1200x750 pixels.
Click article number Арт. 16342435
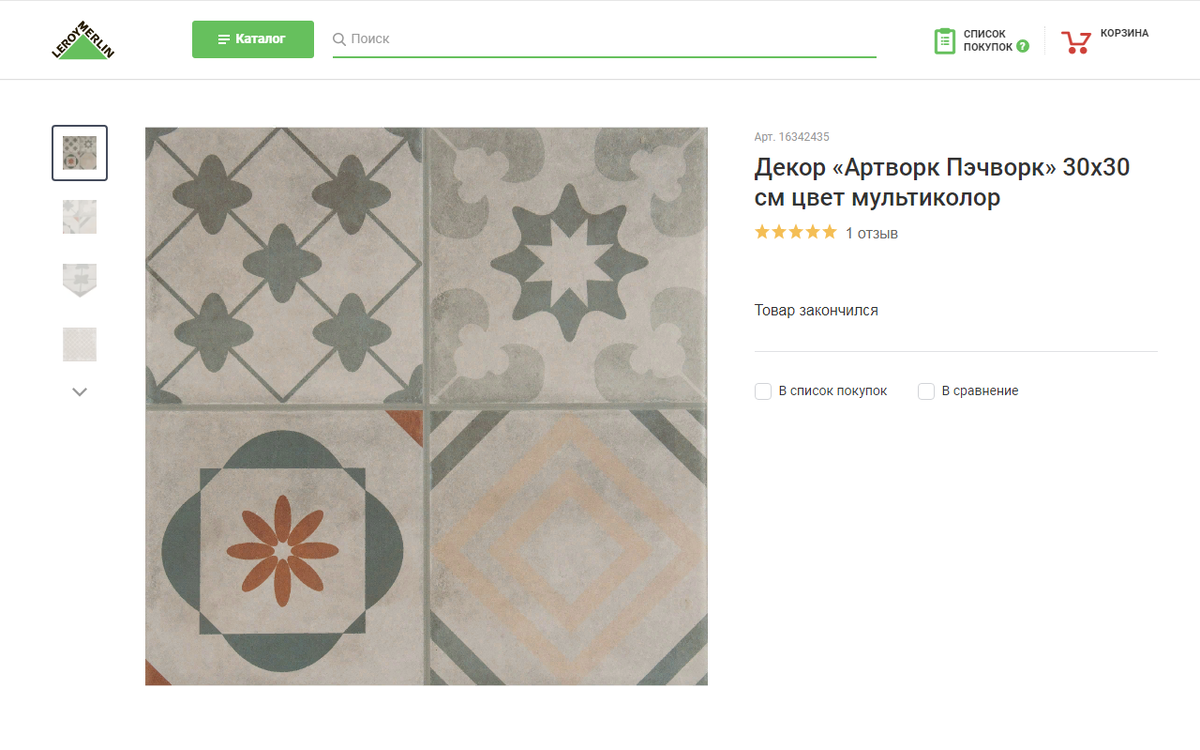(792, 137)
